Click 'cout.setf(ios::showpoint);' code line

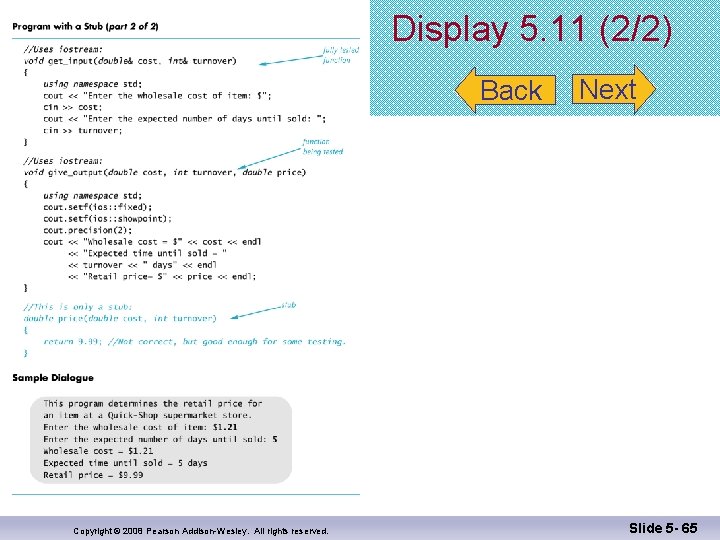107,219
